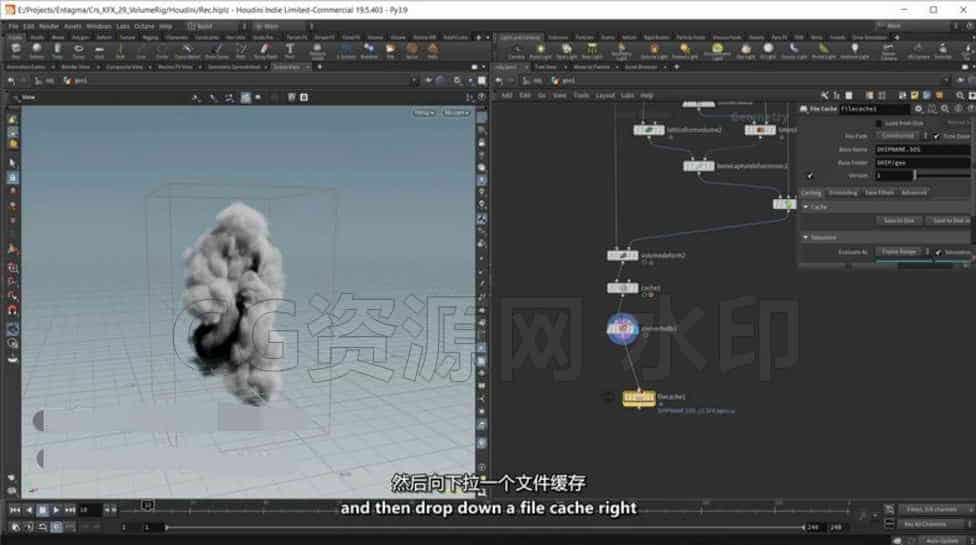The width and height of the screenshot is (976, 545).
Task: Click Save to Disk in Background button
Action: tap(948, 220)
